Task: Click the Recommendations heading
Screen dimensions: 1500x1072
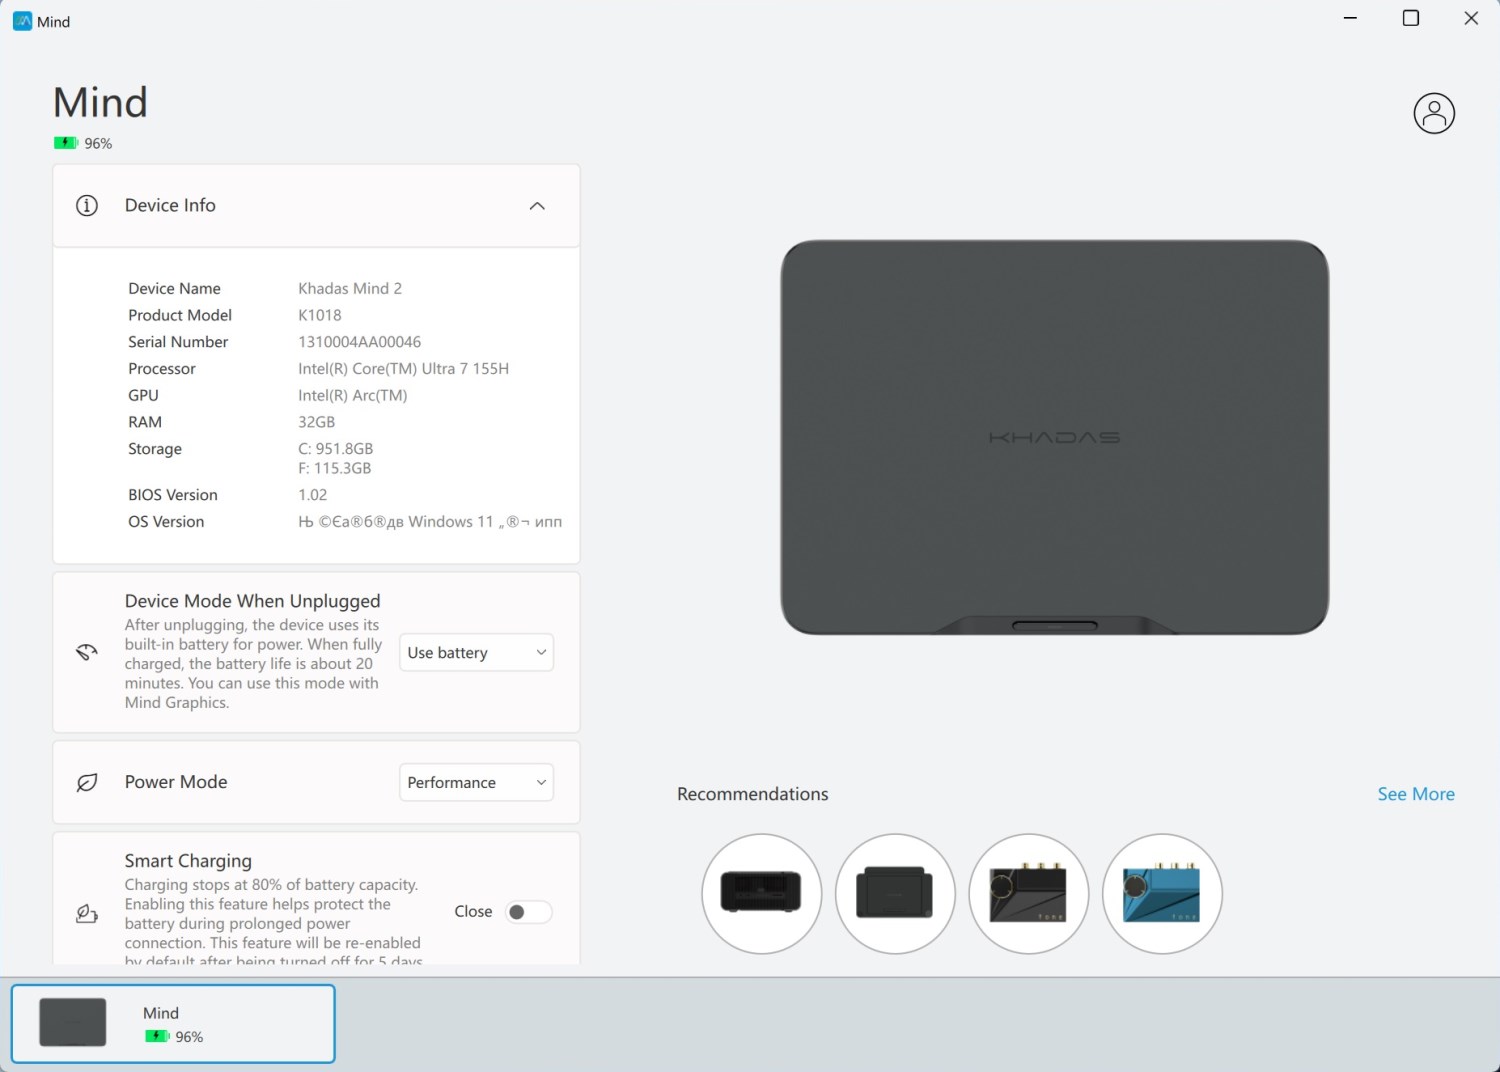Action: click(x=753, y=794)
